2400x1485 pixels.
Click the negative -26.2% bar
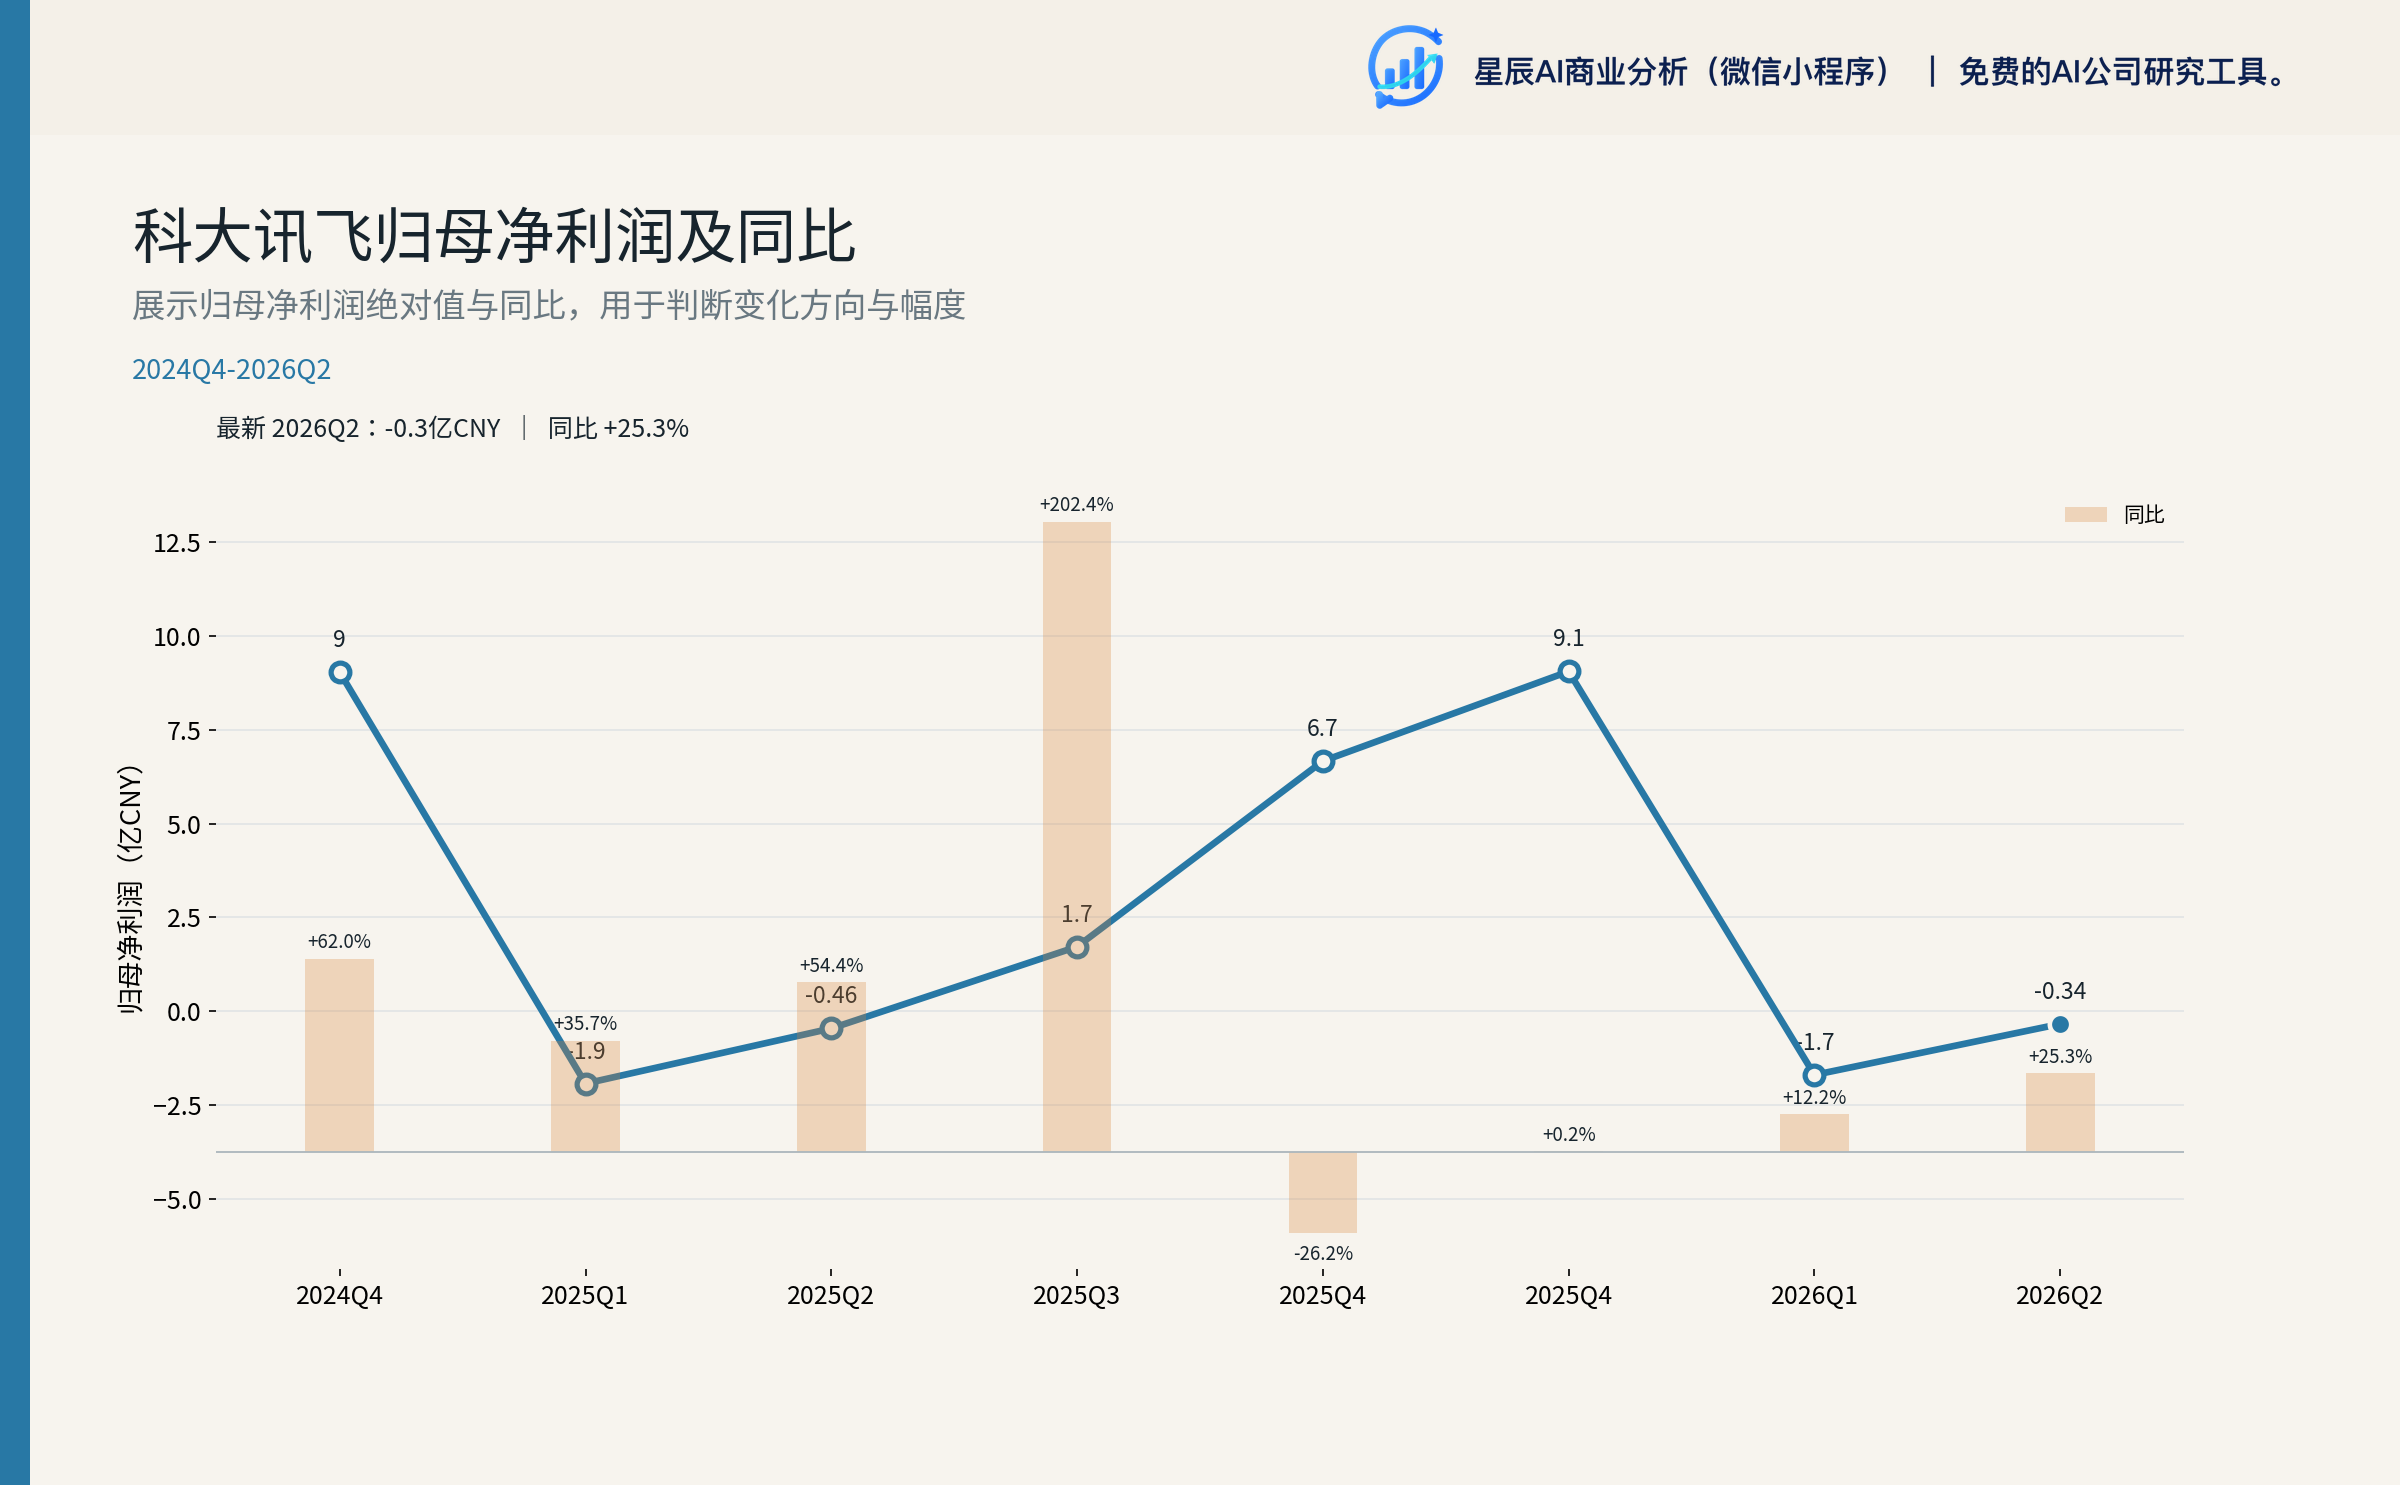click(x=1323, y=1193)
